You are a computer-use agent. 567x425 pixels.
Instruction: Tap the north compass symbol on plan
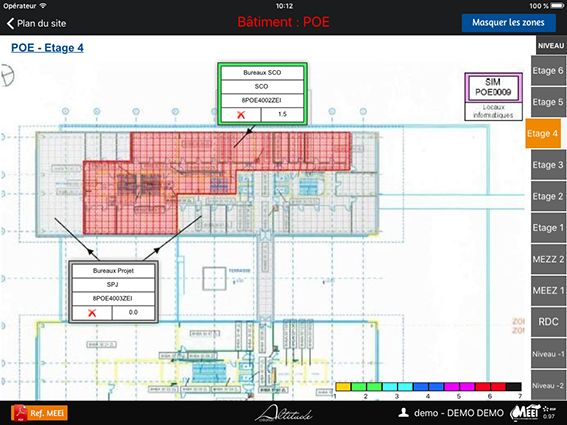[7, 76]
